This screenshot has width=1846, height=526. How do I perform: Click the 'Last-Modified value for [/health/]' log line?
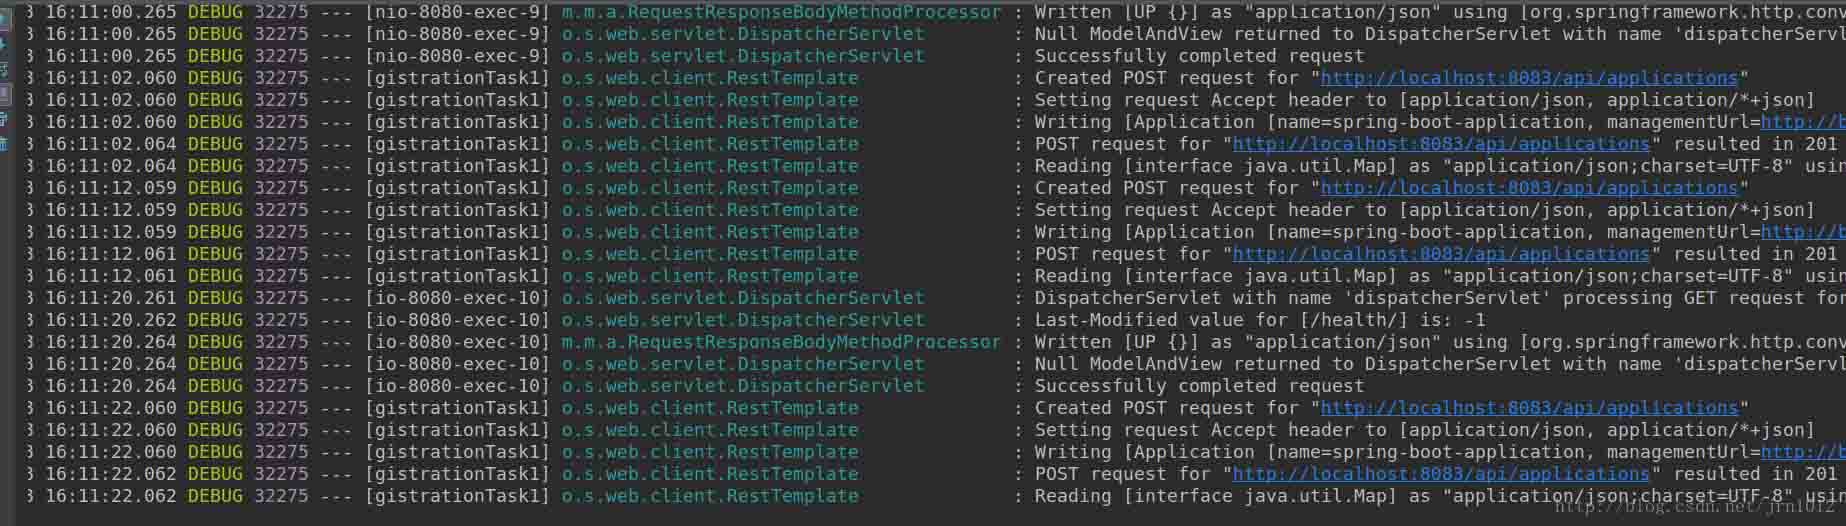pos(1260,320)
